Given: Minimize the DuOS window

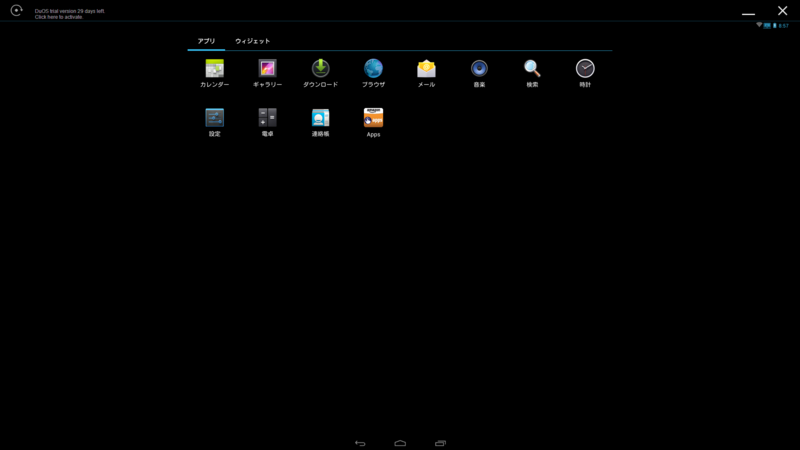Looking at the screenshot, I should point(748,14).
